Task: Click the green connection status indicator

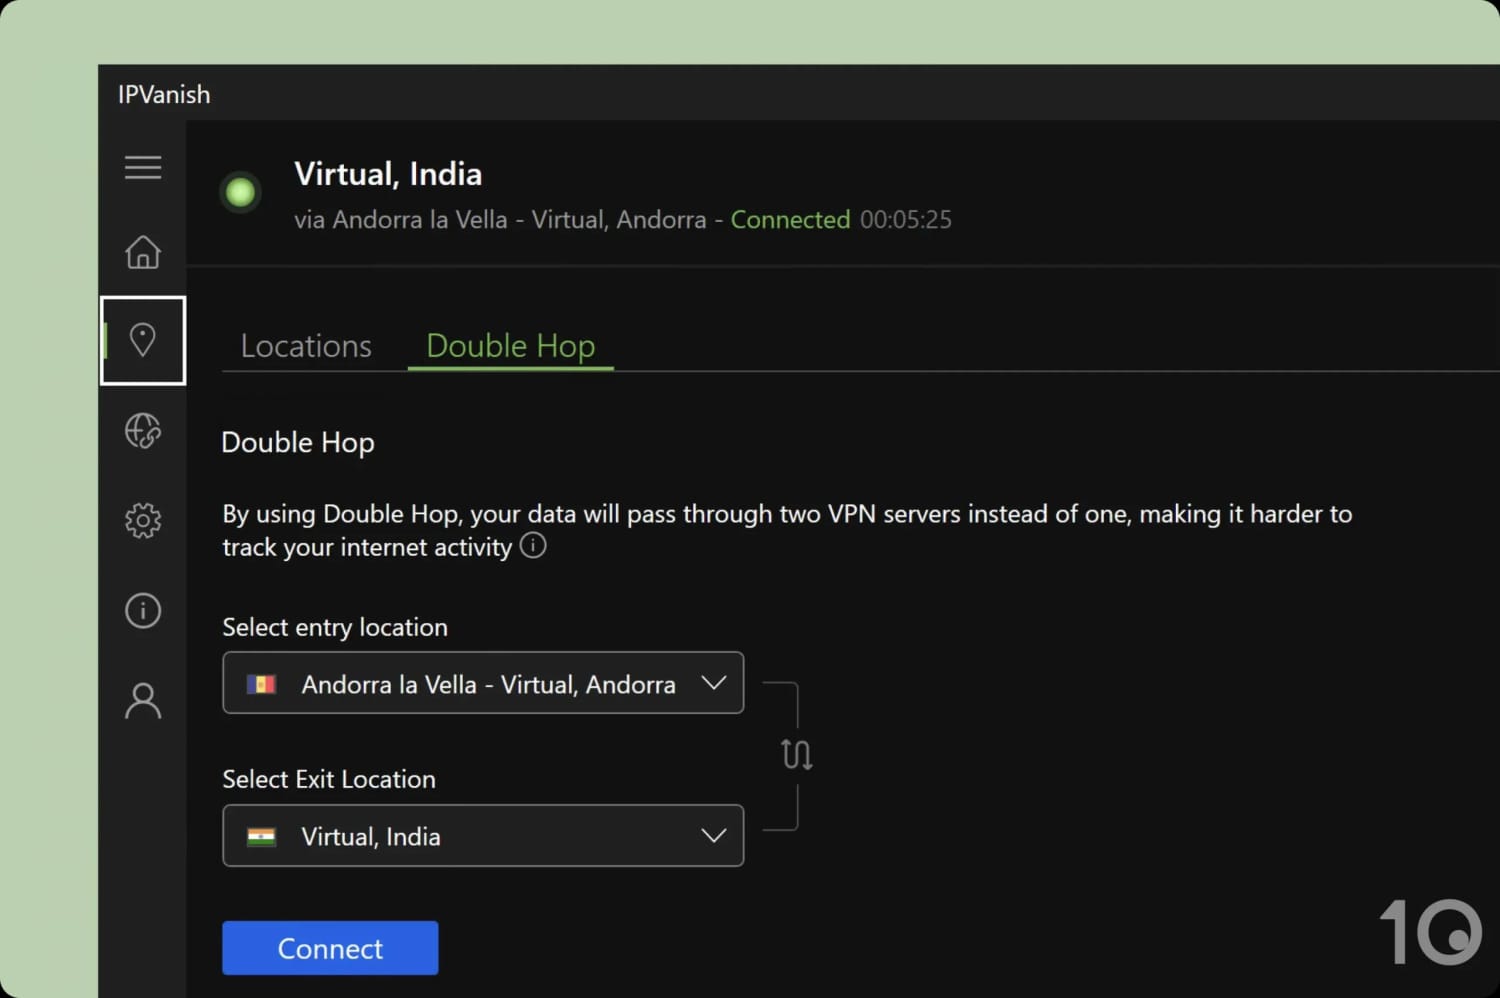Action: coord(240,192)
